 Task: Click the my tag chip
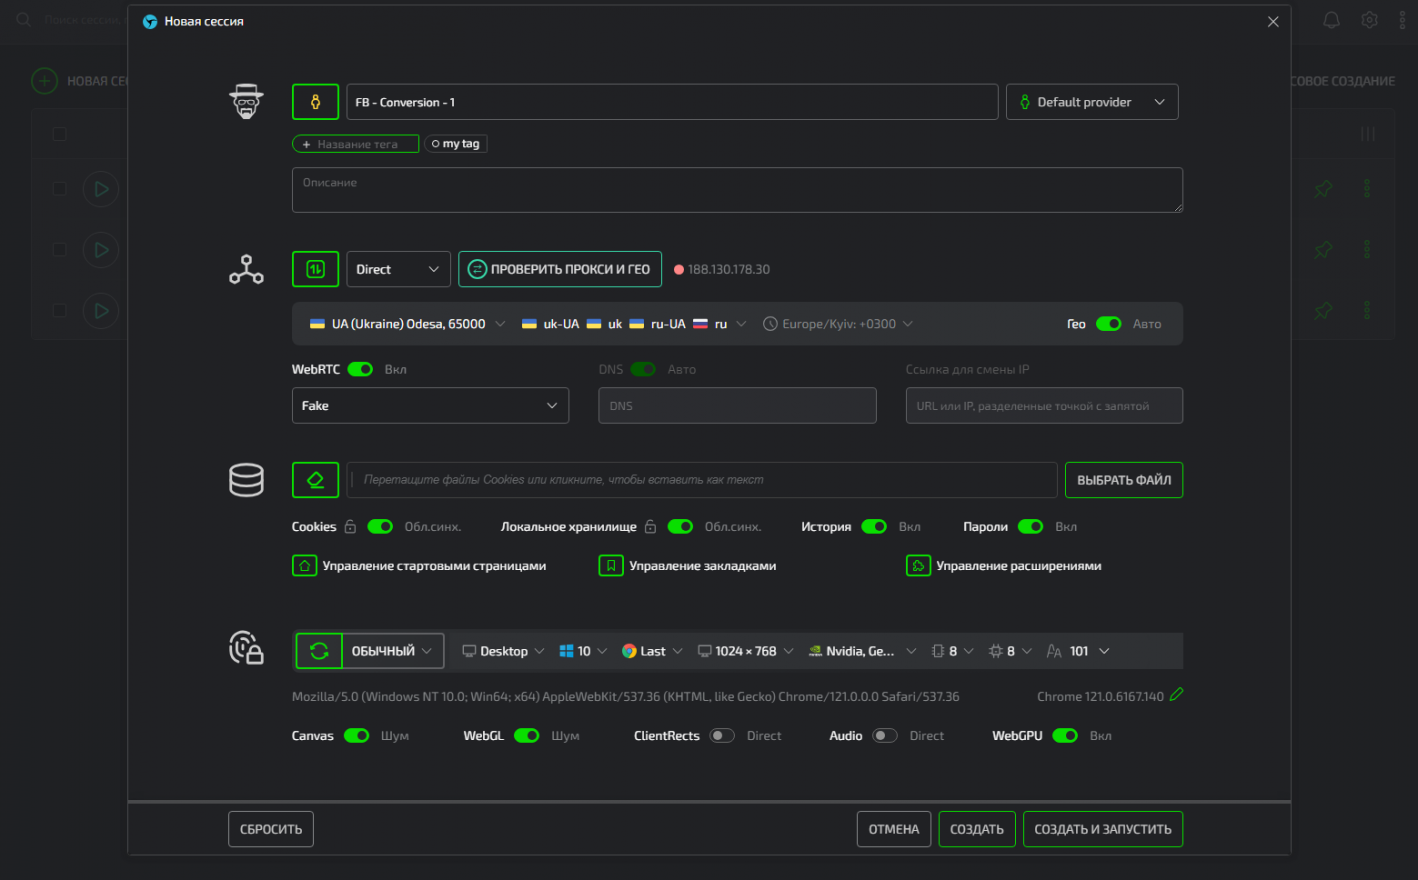coord(456,144)
